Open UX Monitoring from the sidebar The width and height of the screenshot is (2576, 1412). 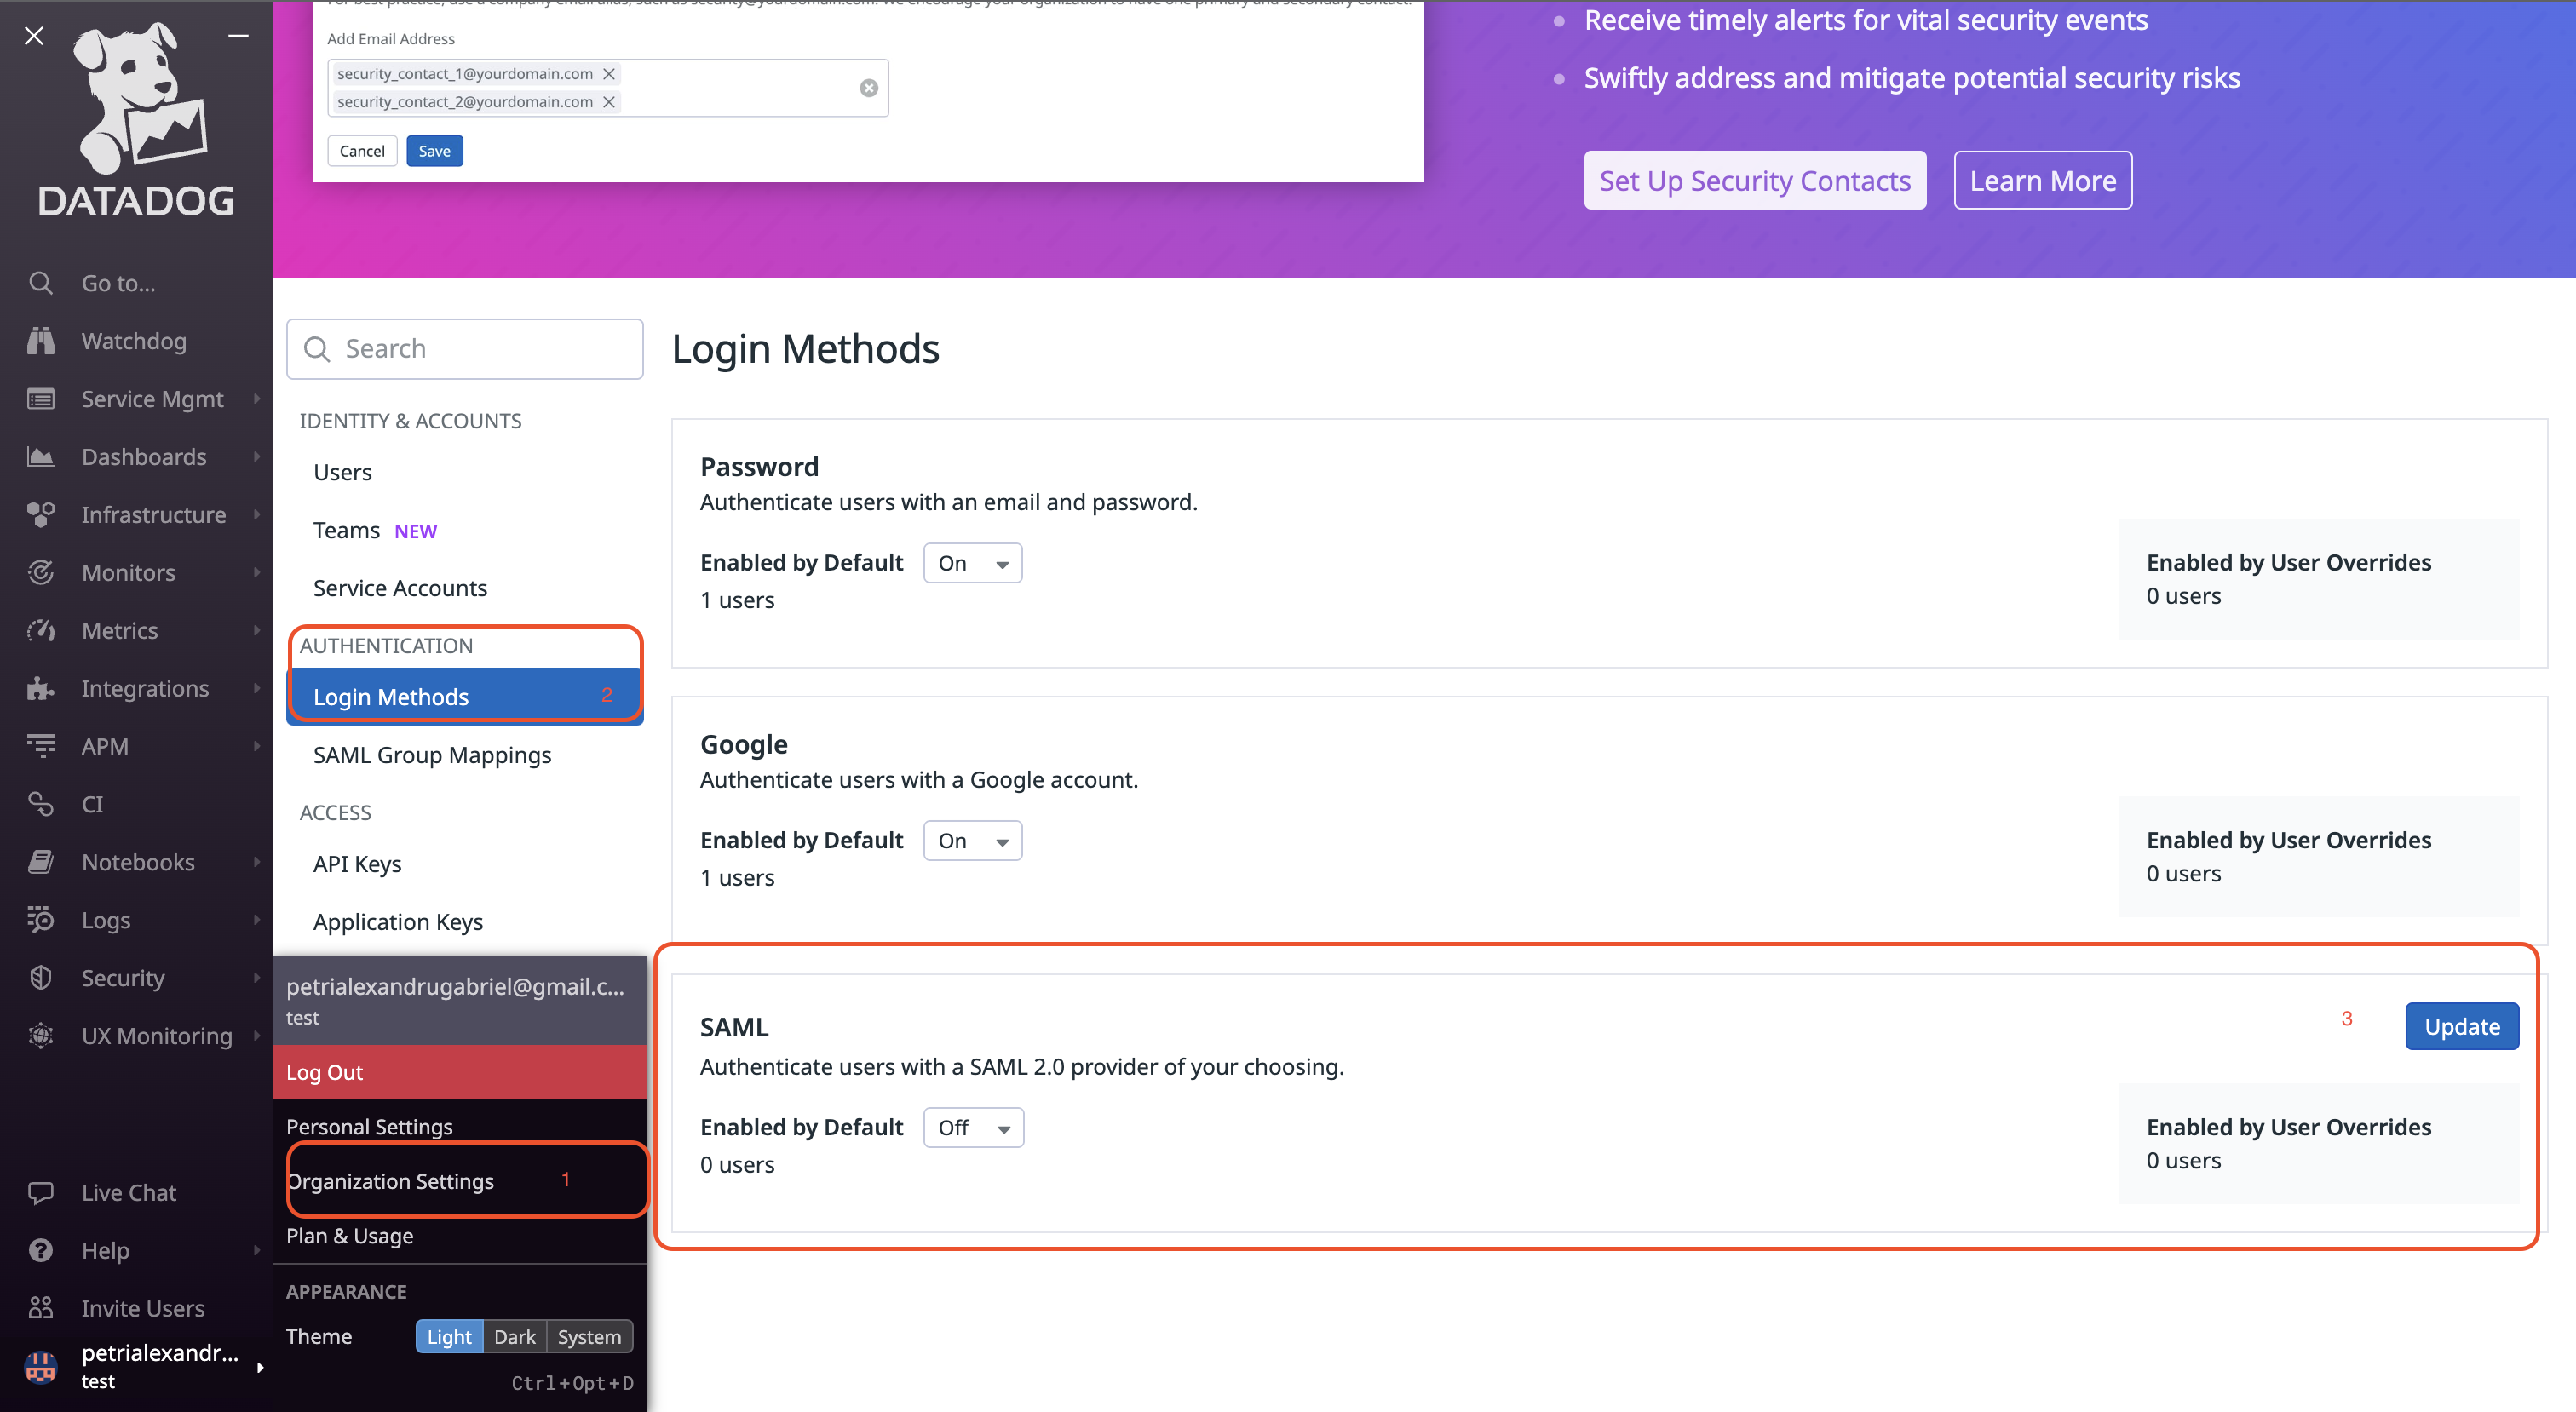[x=156, y=1035]
